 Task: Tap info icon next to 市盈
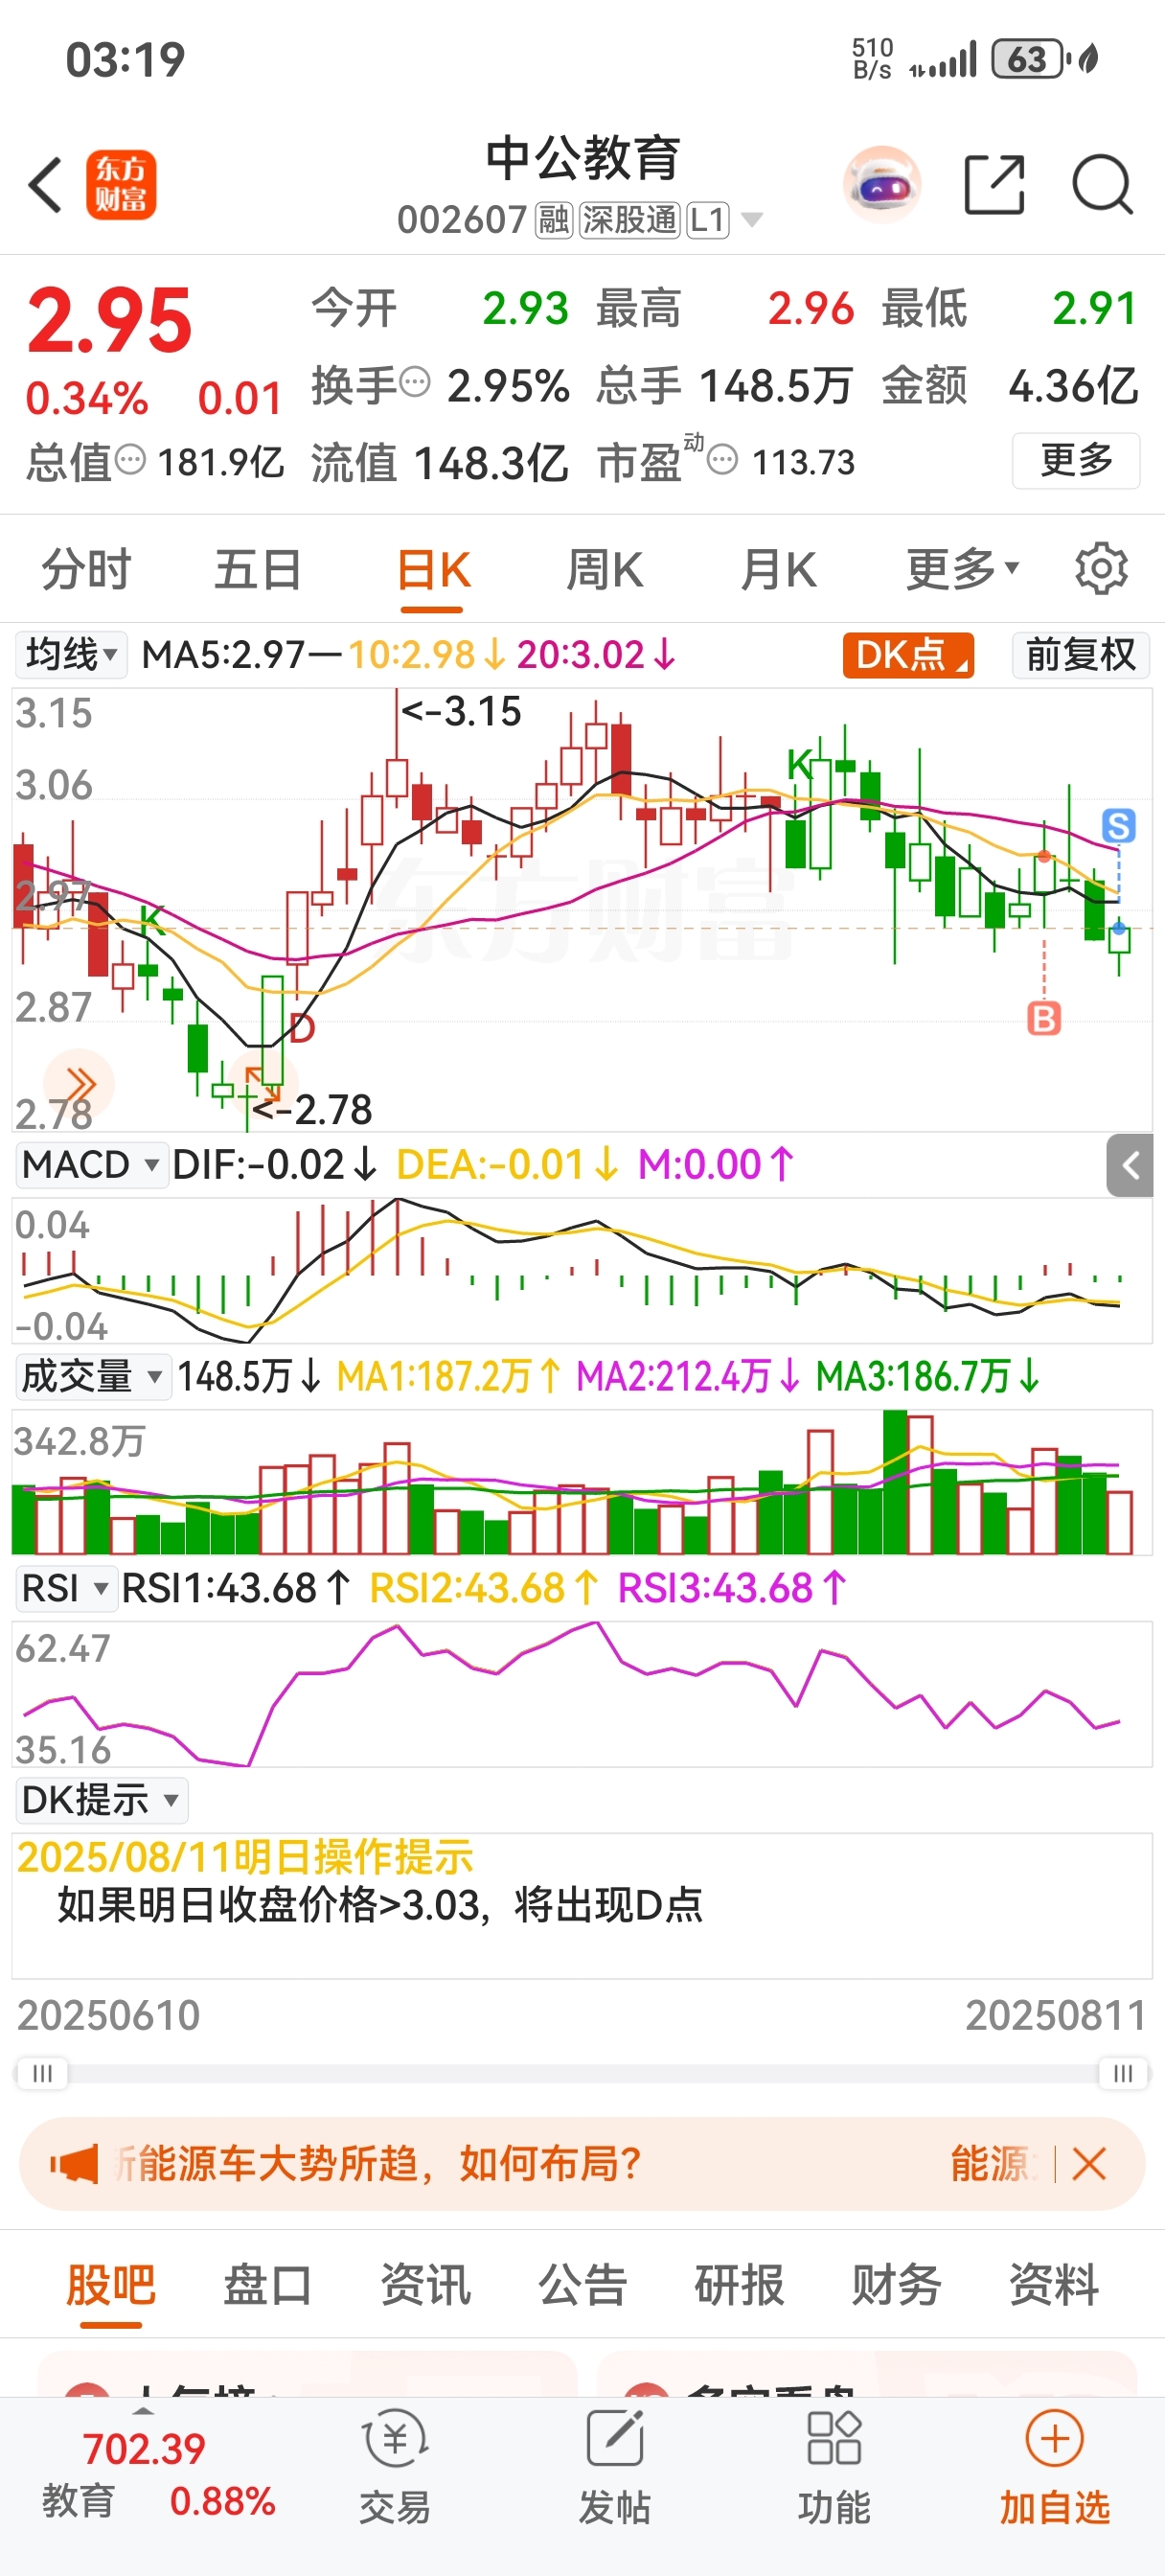pyautogui.click(x=722, y=460)
